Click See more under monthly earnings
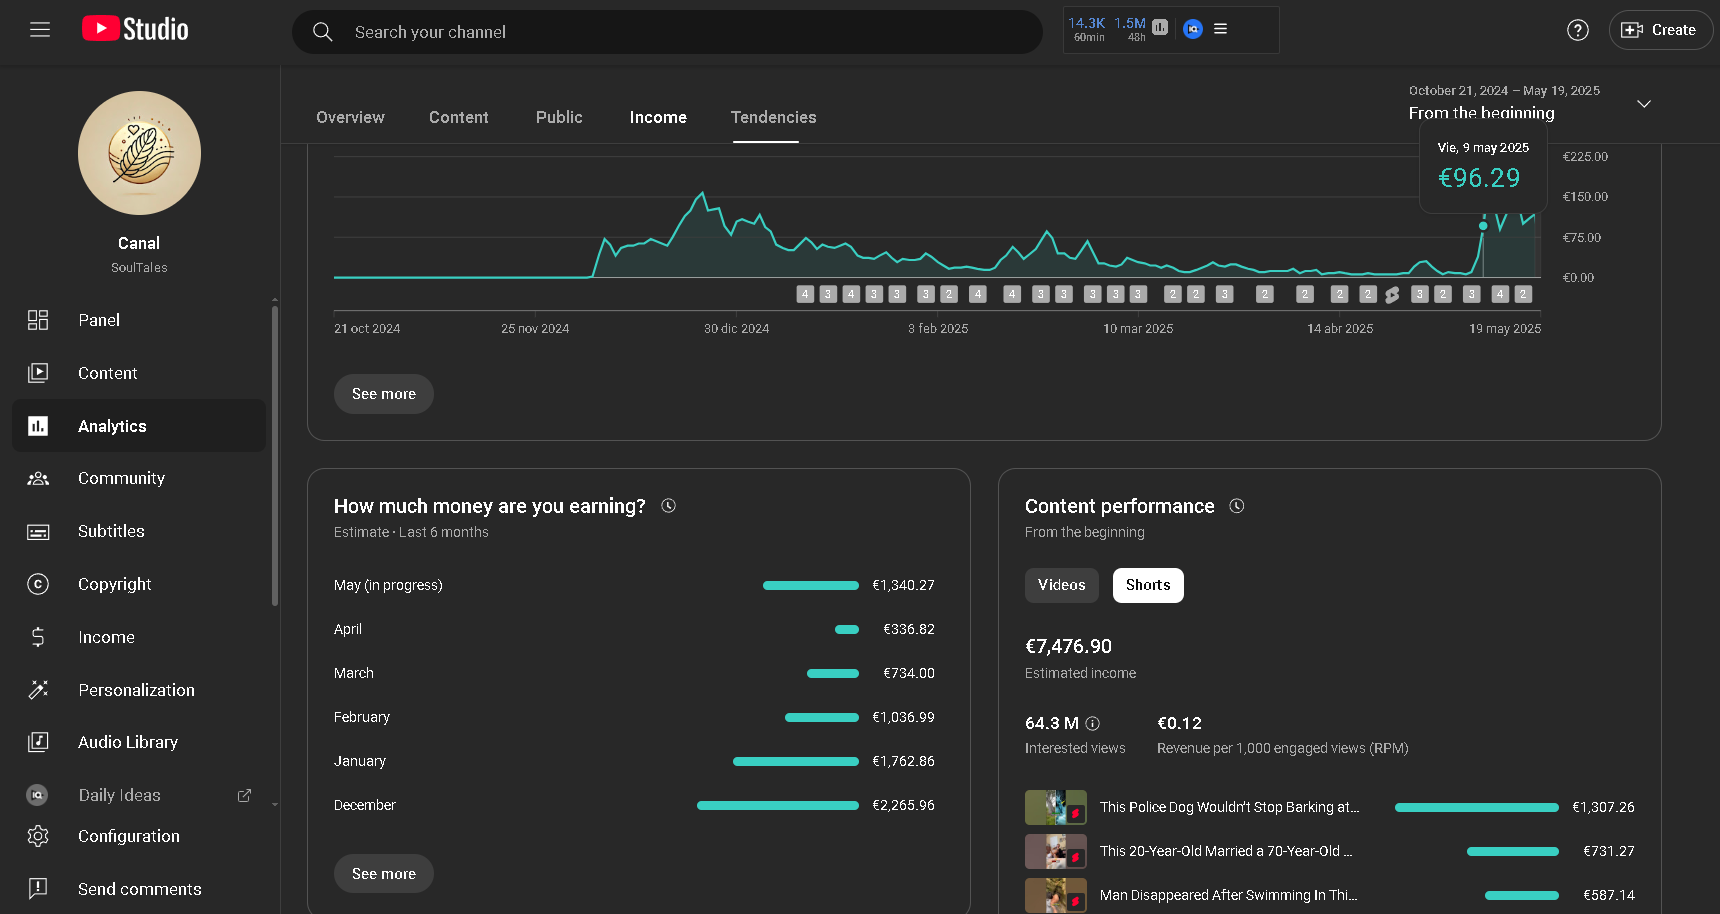This screenshot has width=1720, height=914. coord(383,873)
